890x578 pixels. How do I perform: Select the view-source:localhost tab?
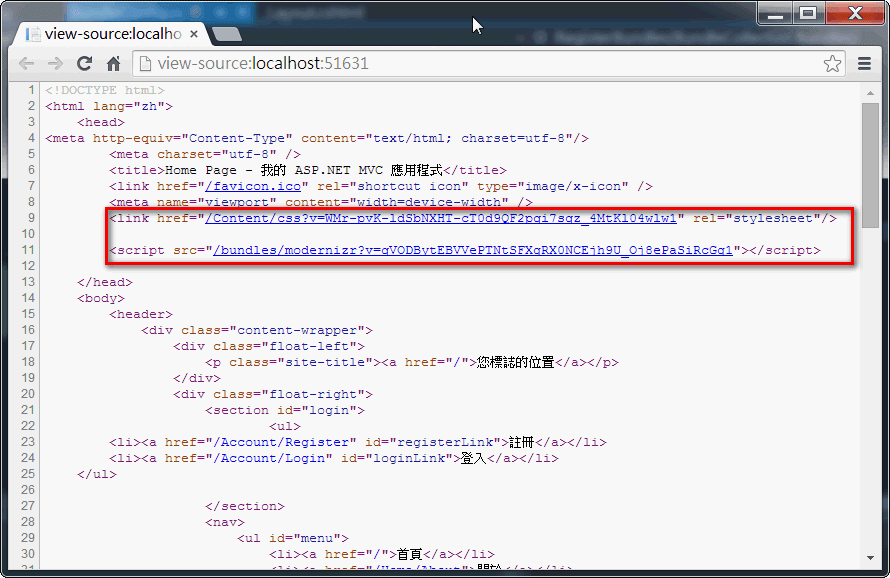pos(112,34)
